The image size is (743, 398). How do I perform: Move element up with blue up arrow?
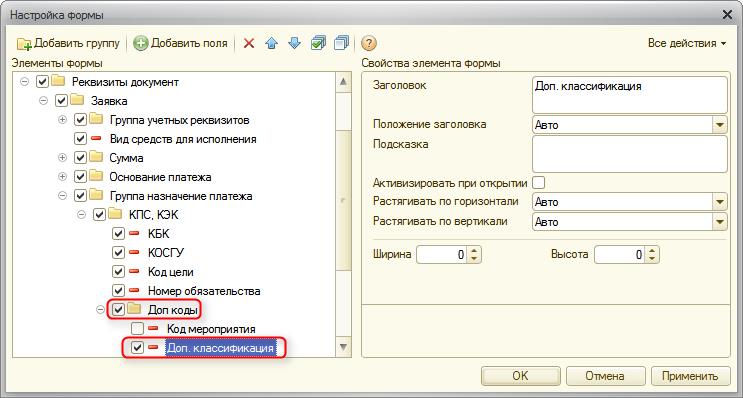click(272, 44)
